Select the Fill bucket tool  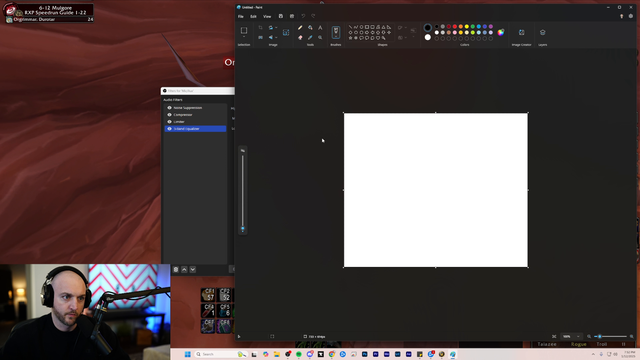(x=310, y=27)
